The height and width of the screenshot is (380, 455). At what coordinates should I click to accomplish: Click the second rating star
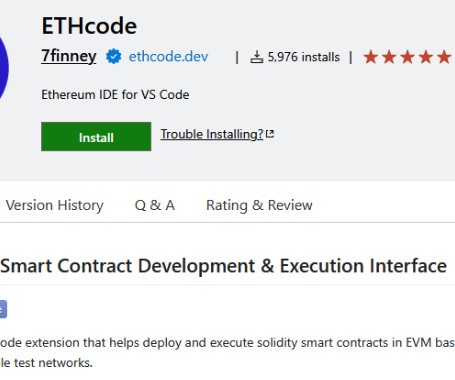pos(389,57)
